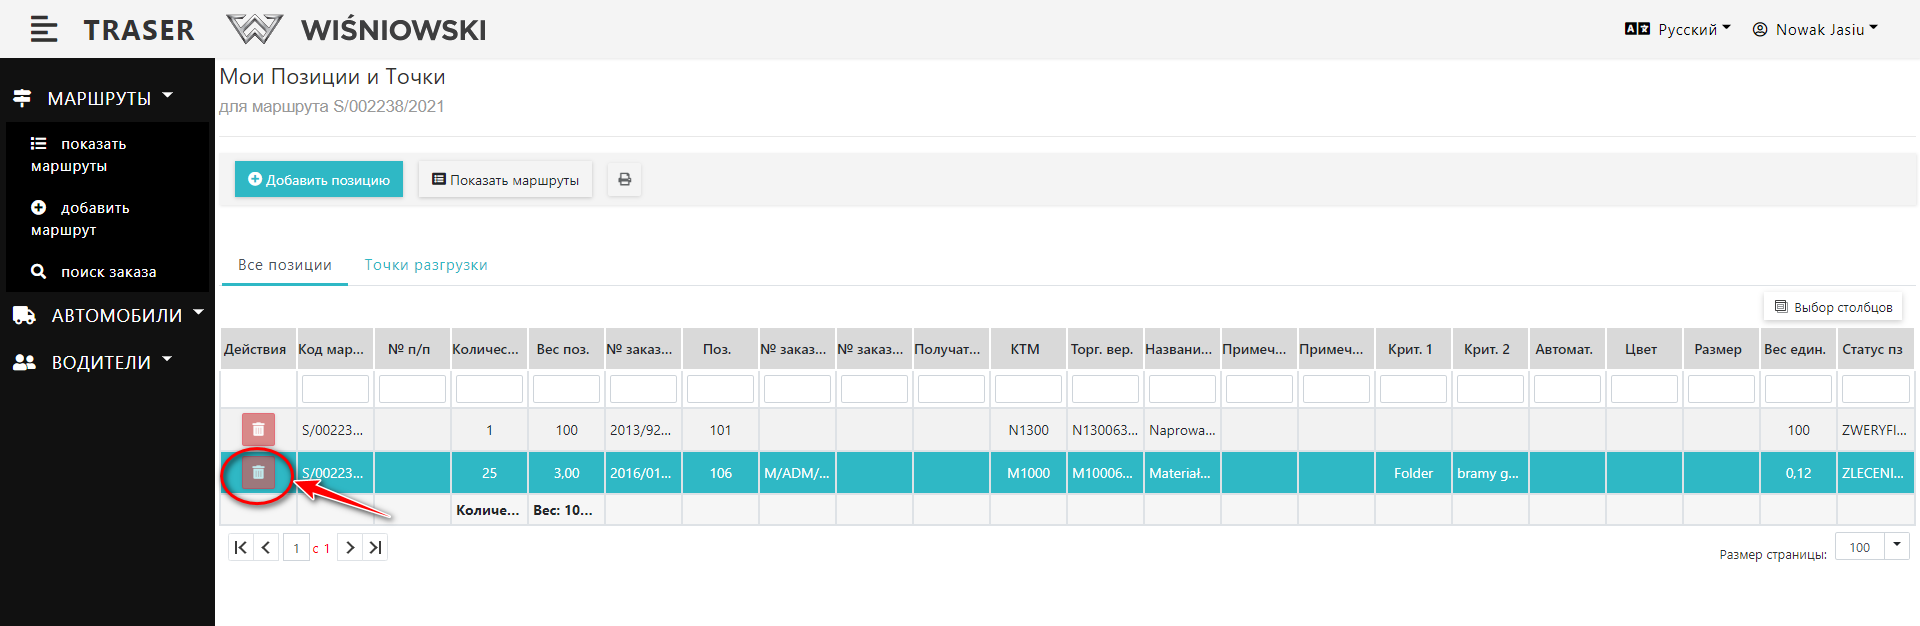
Task: Expand page size dropdown showing 100
Action: [x=1896, y=546]
